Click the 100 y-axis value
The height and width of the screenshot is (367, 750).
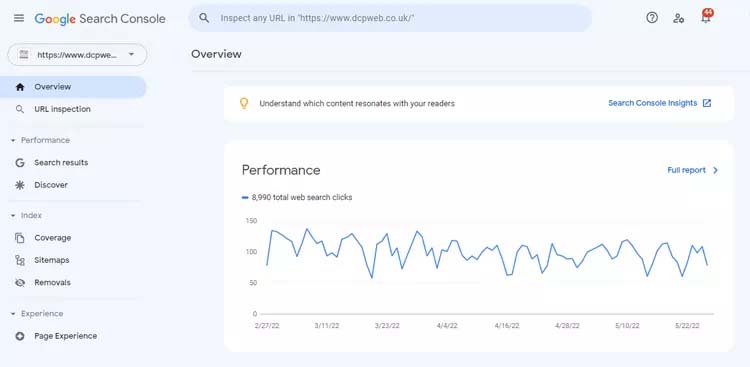(251, 252)
